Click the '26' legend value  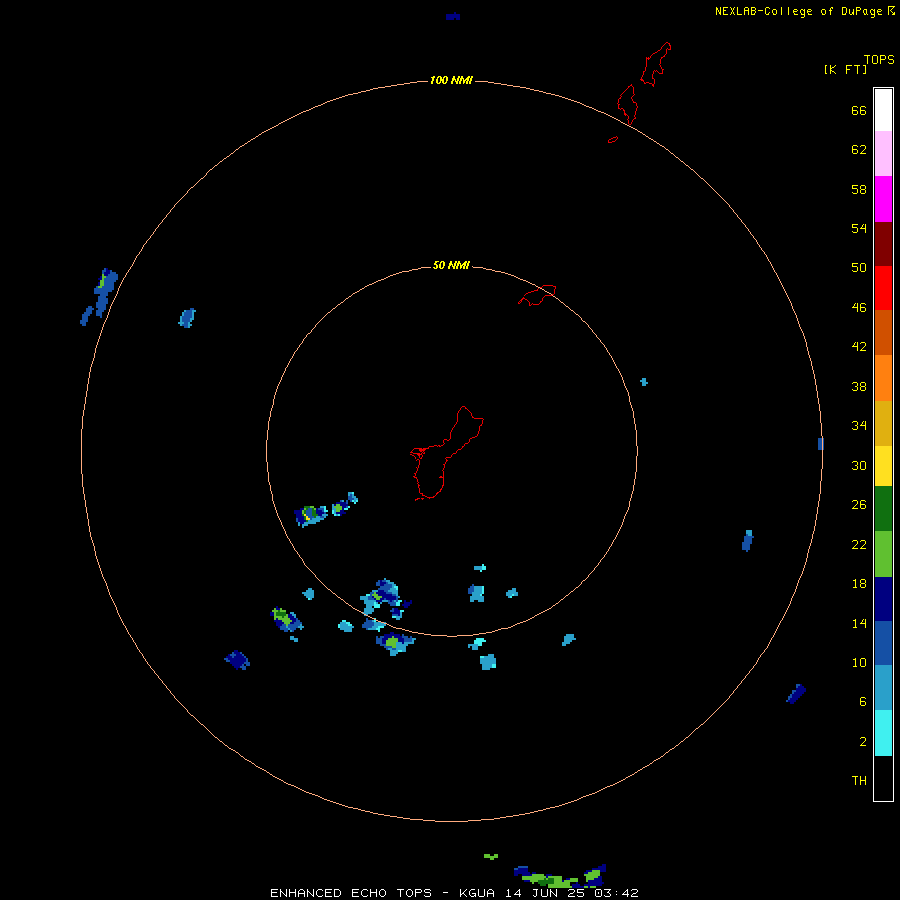pos(859,505)
